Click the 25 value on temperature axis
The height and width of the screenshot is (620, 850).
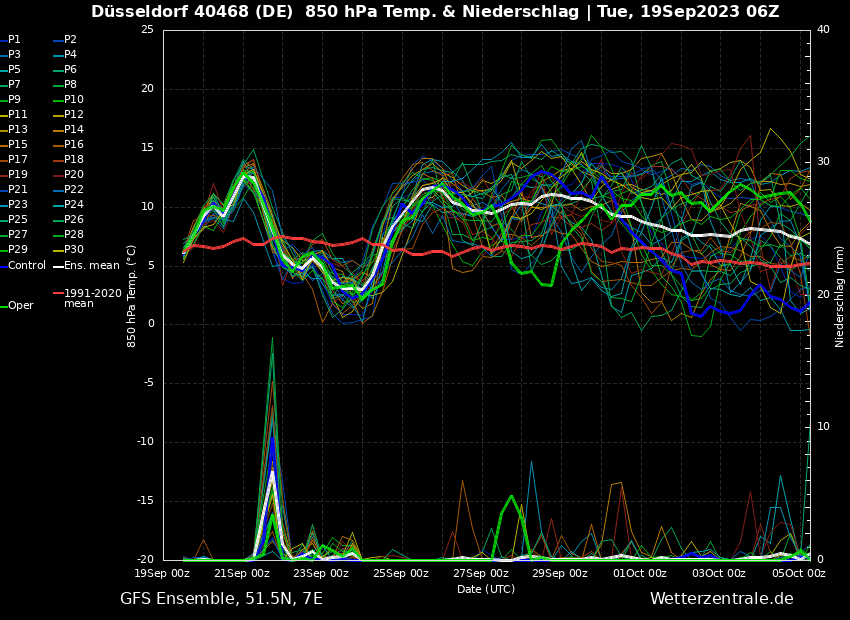click(147, 30)
